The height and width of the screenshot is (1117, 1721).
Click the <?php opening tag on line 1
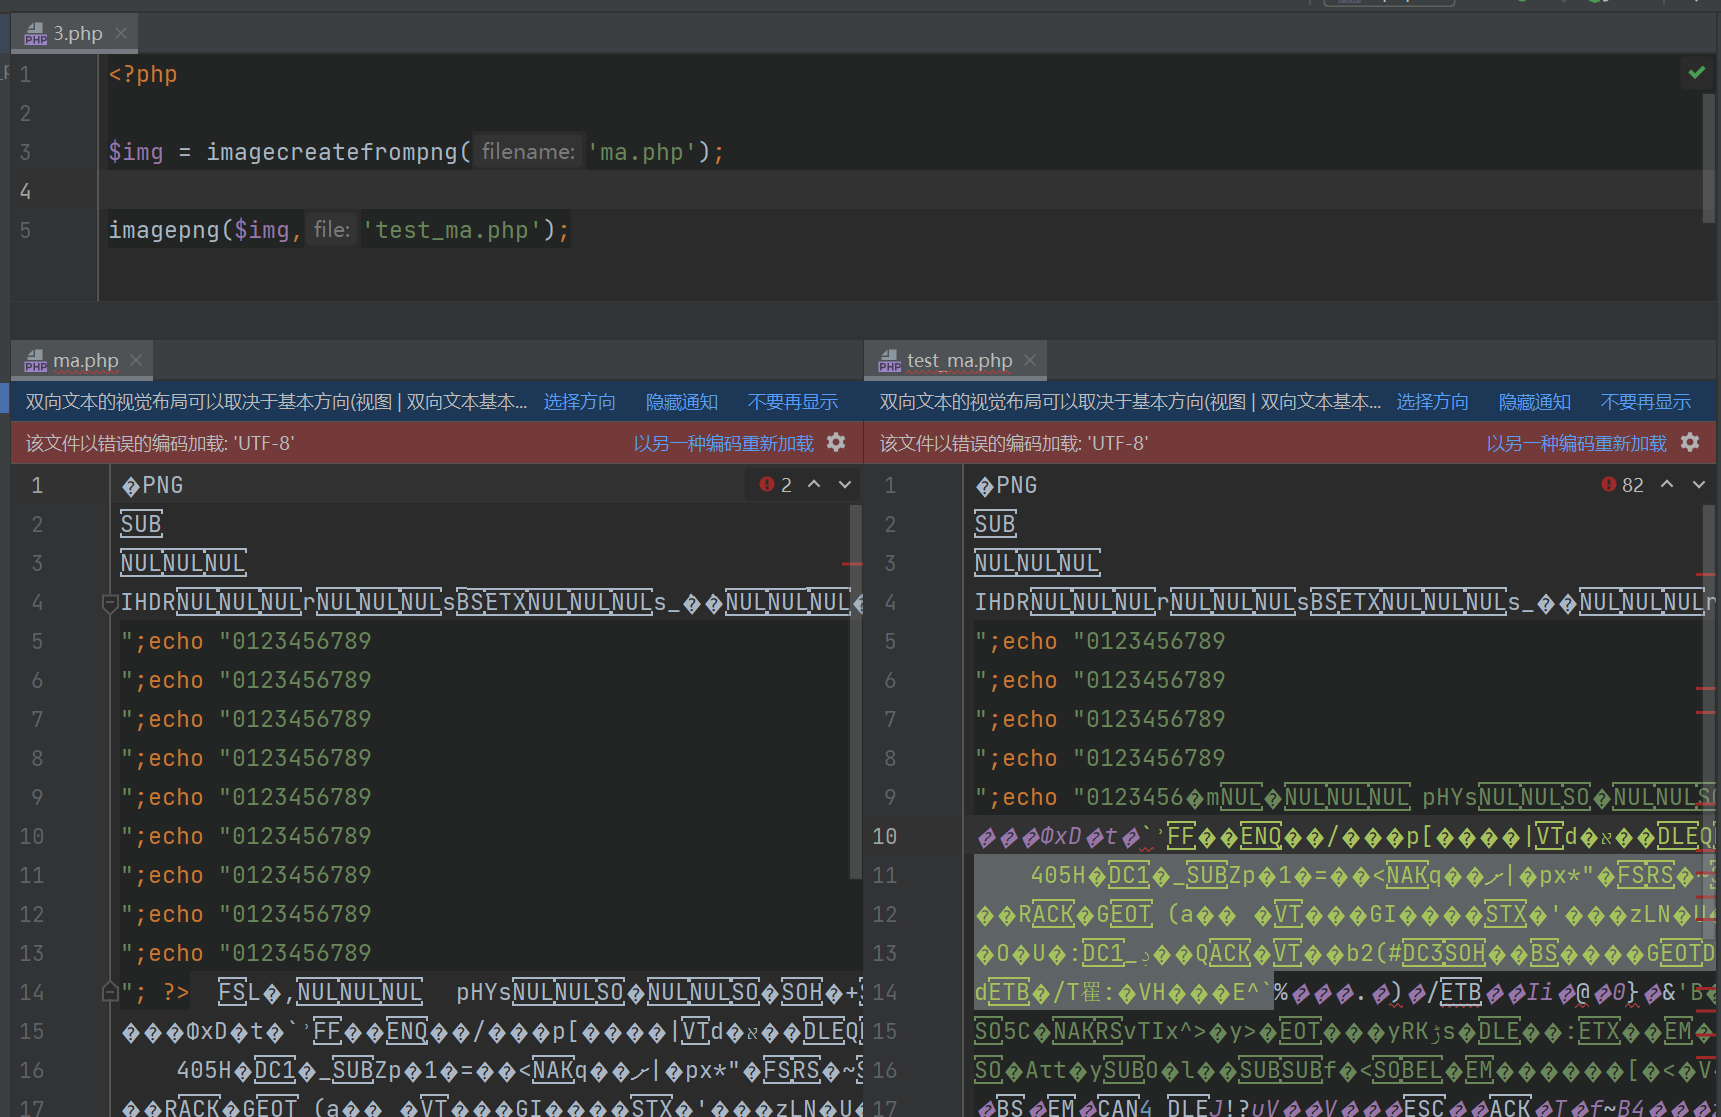(143, 74)
